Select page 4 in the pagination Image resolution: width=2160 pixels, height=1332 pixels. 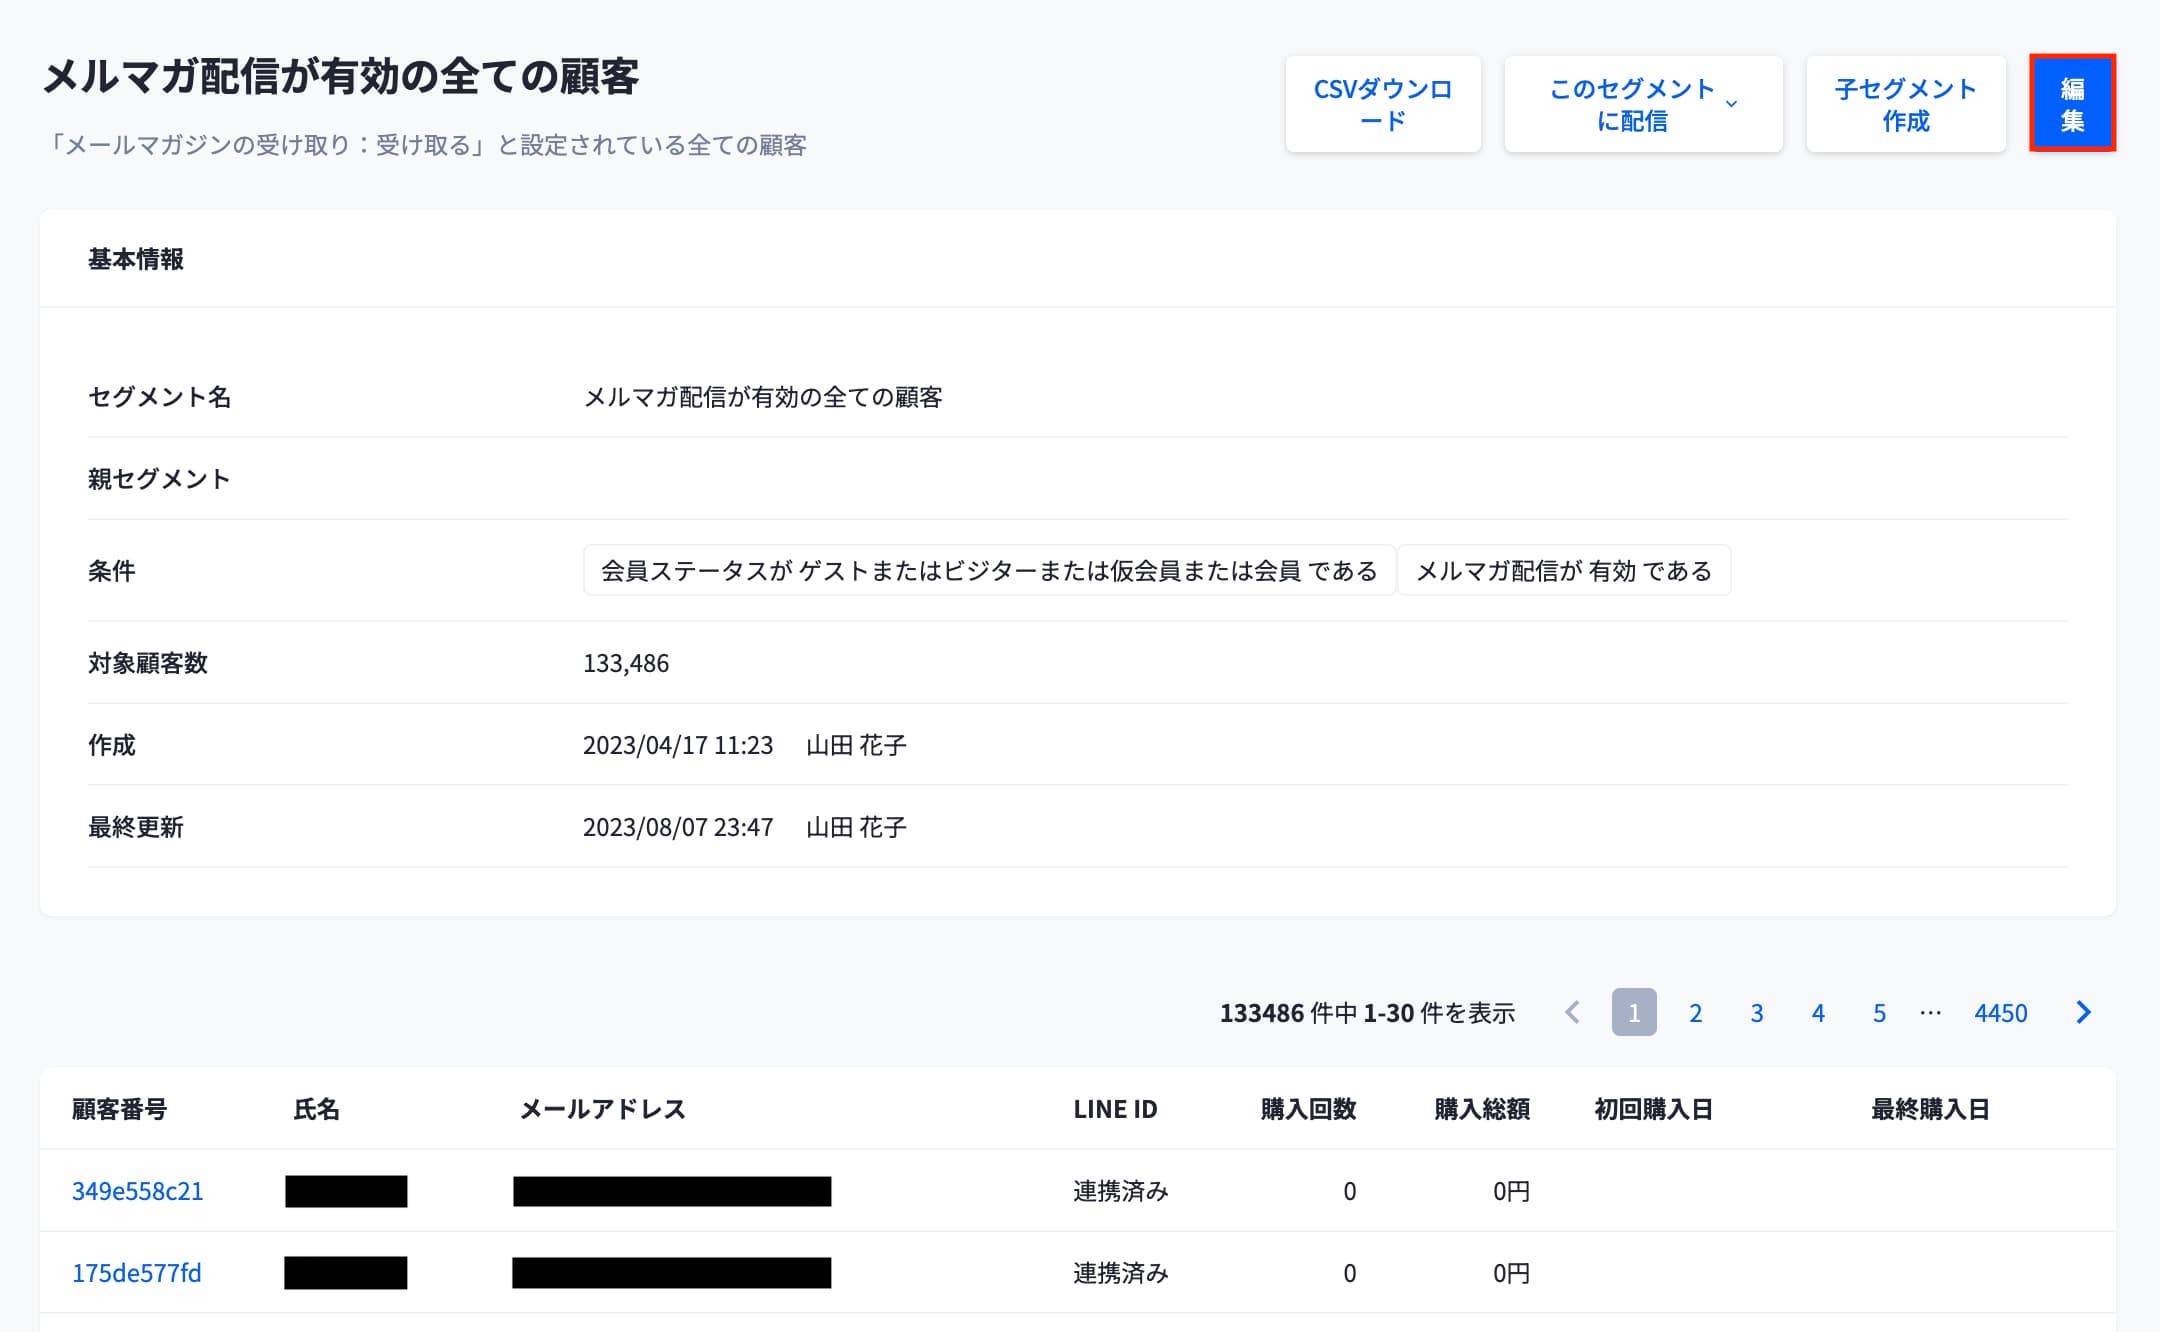tap(1817, 1013)
